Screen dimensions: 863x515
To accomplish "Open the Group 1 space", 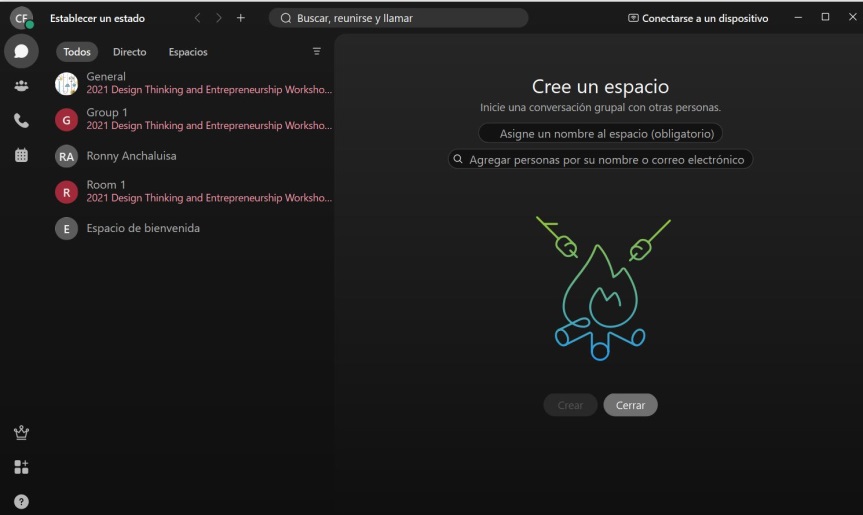I will click(x=193, y=119).
